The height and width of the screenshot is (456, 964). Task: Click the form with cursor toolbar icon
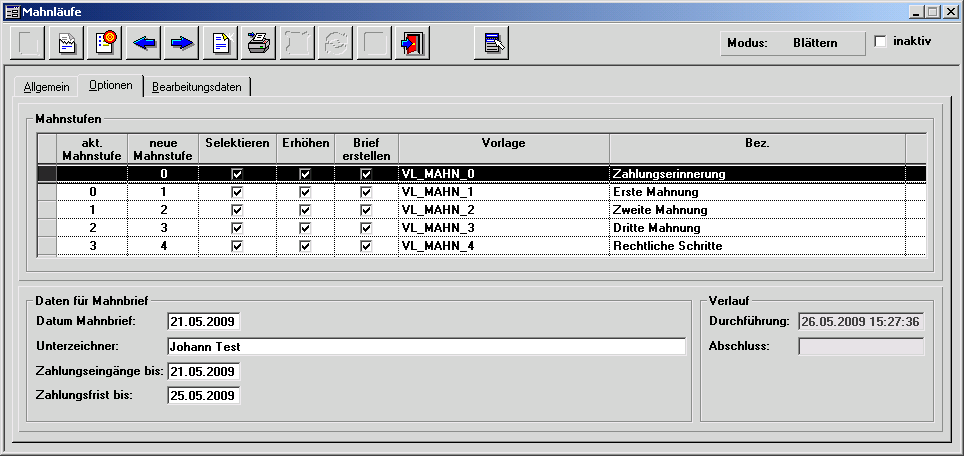491,44
